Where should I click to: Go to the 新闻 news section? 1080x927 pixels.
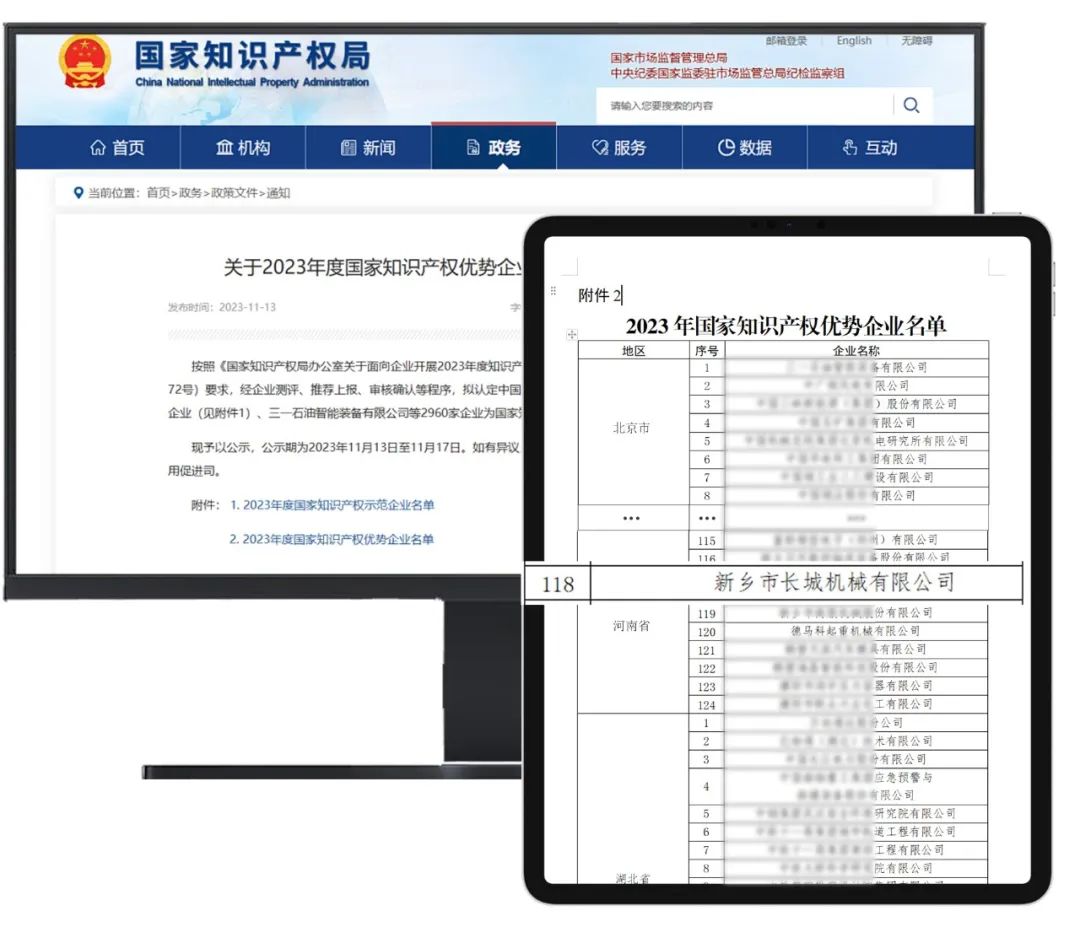point(368,148)
